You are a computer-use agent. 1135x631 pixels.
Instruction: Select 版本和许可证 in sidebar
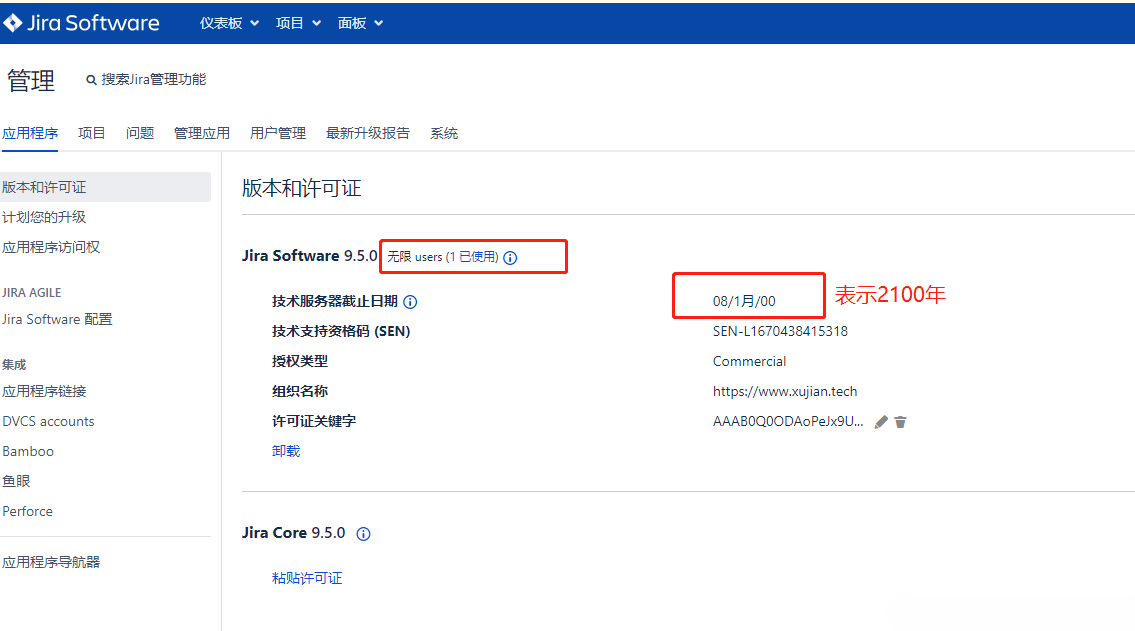(105, 187)
